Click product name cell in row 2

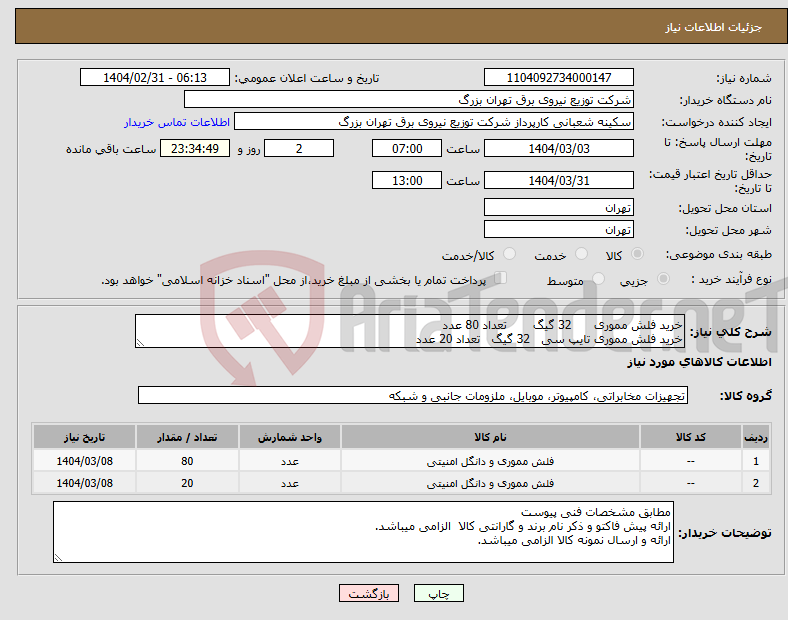[x=490, y=483]
